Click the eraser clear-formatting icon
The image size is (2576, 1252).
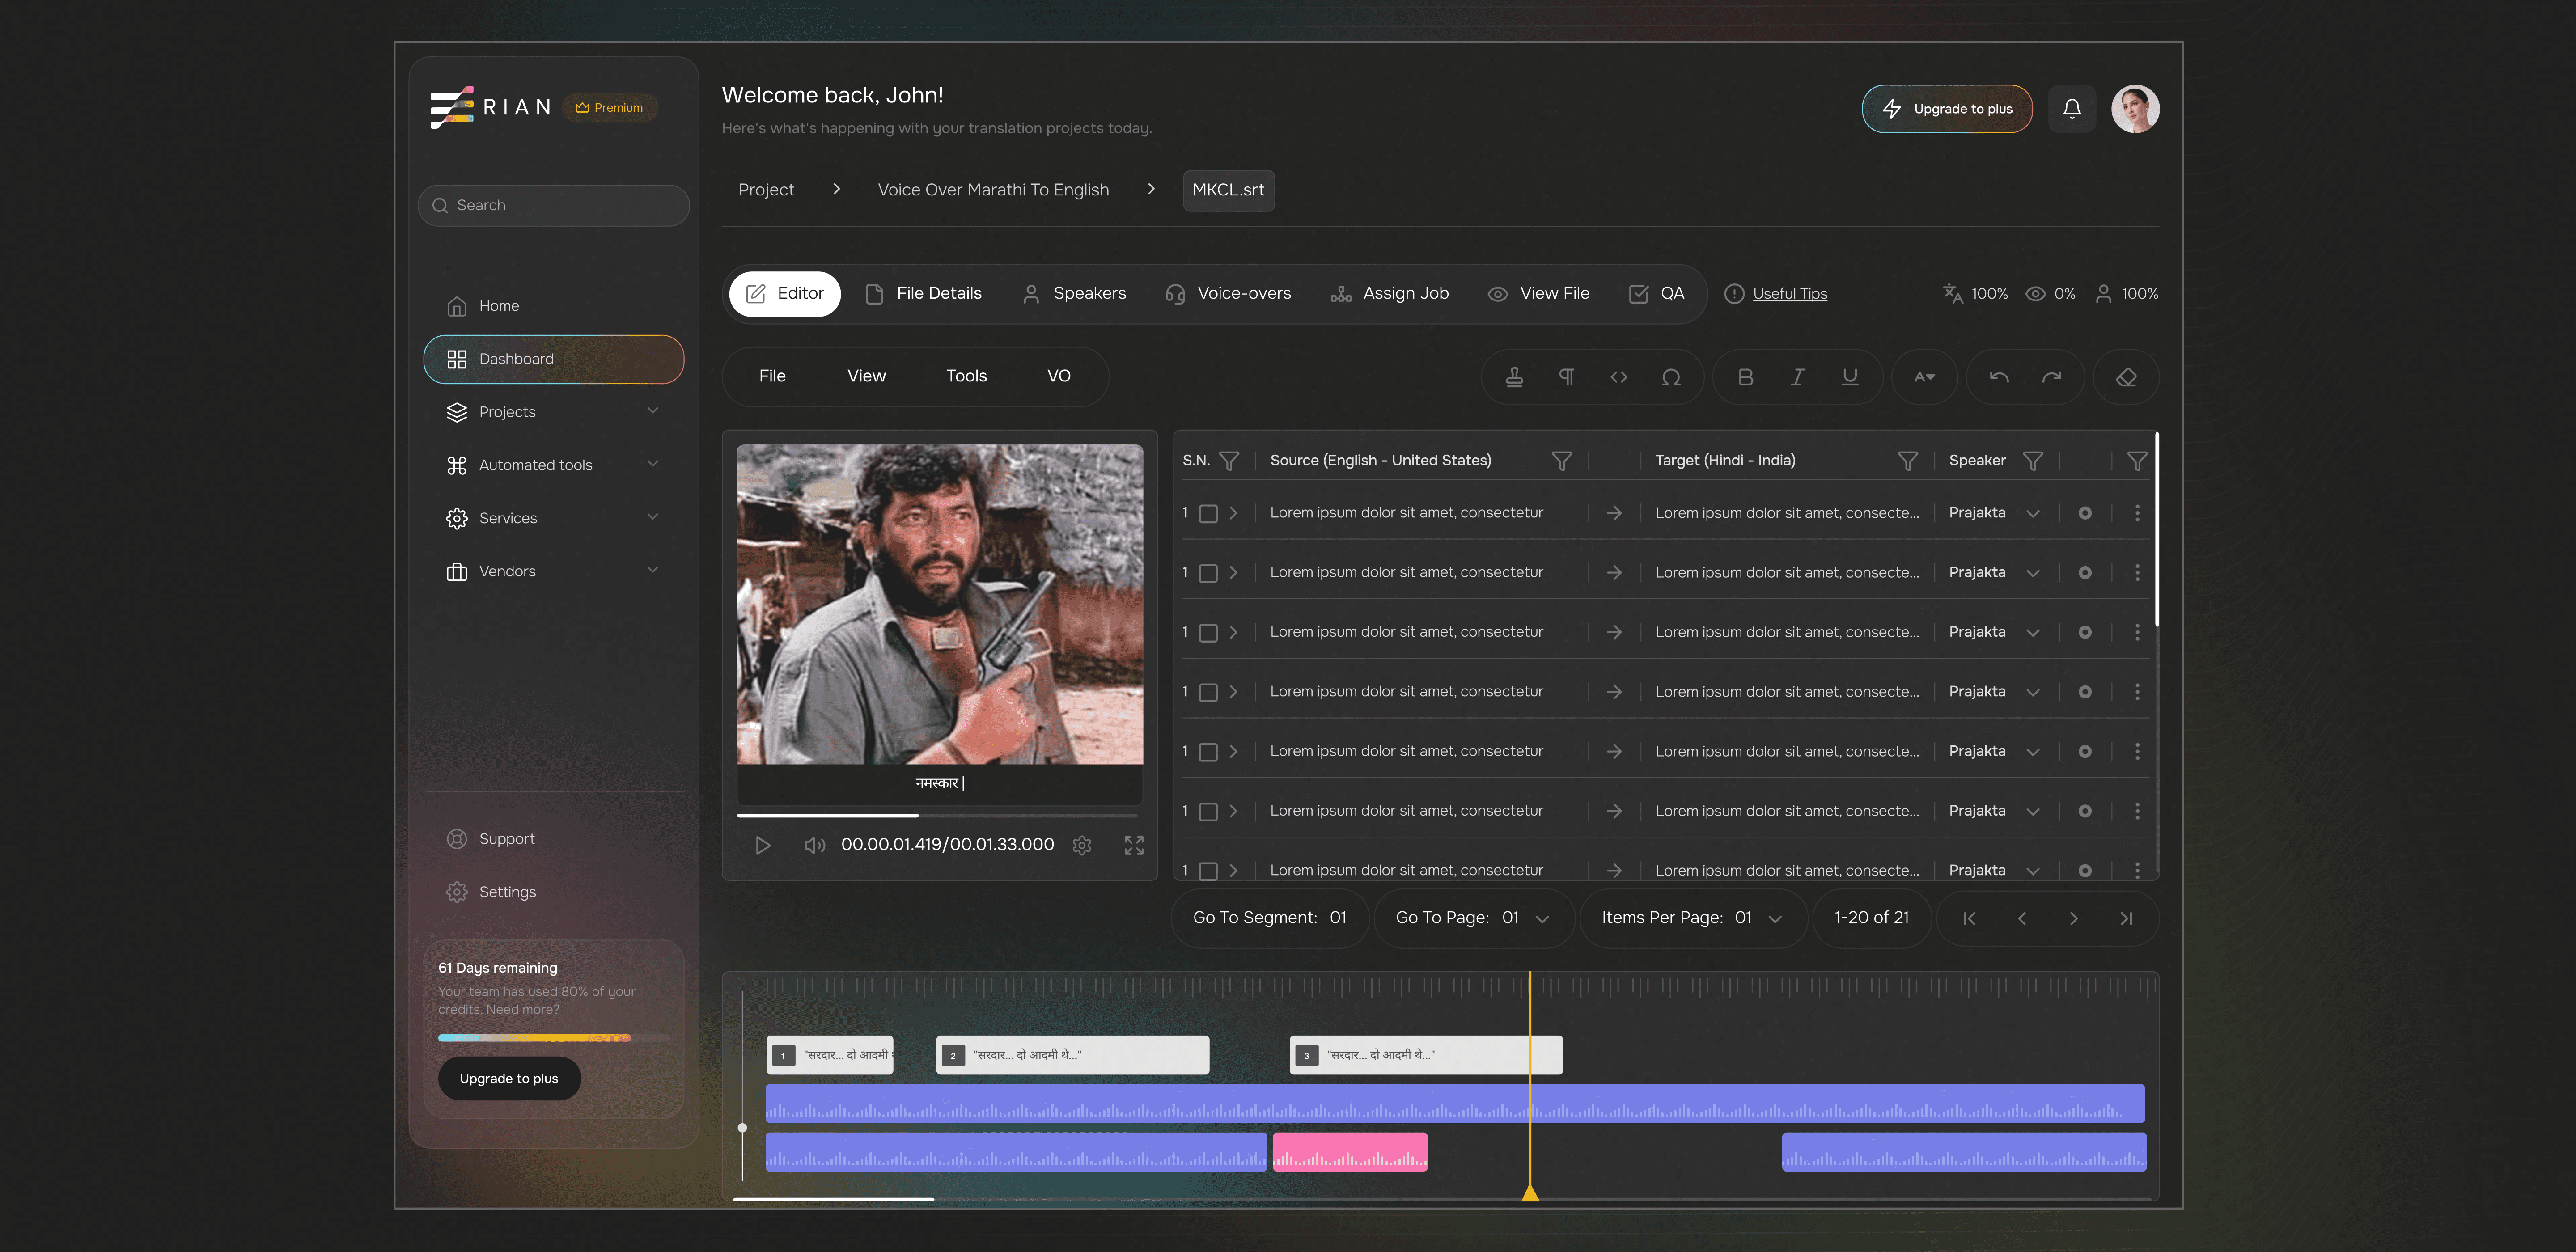click(2126, 377)
